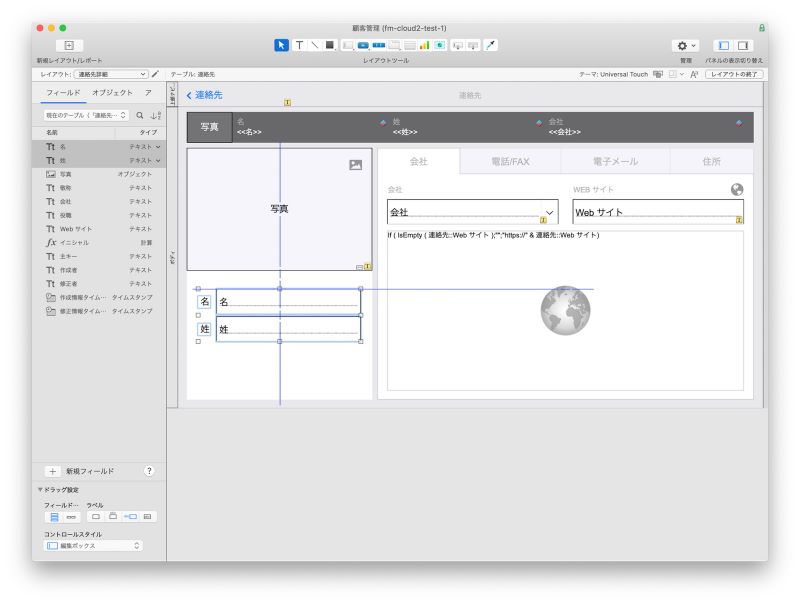This screenshot has height=604, width=800.
Task: Select the Button tool
Action: pos(363,45)
